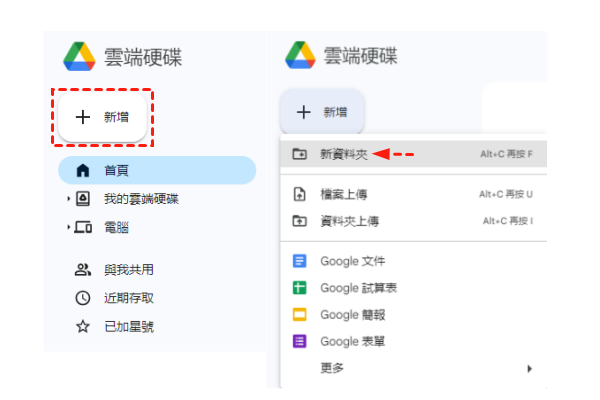Open the 更多 submenu entry

pyautogui.click(x=414, y=368)
